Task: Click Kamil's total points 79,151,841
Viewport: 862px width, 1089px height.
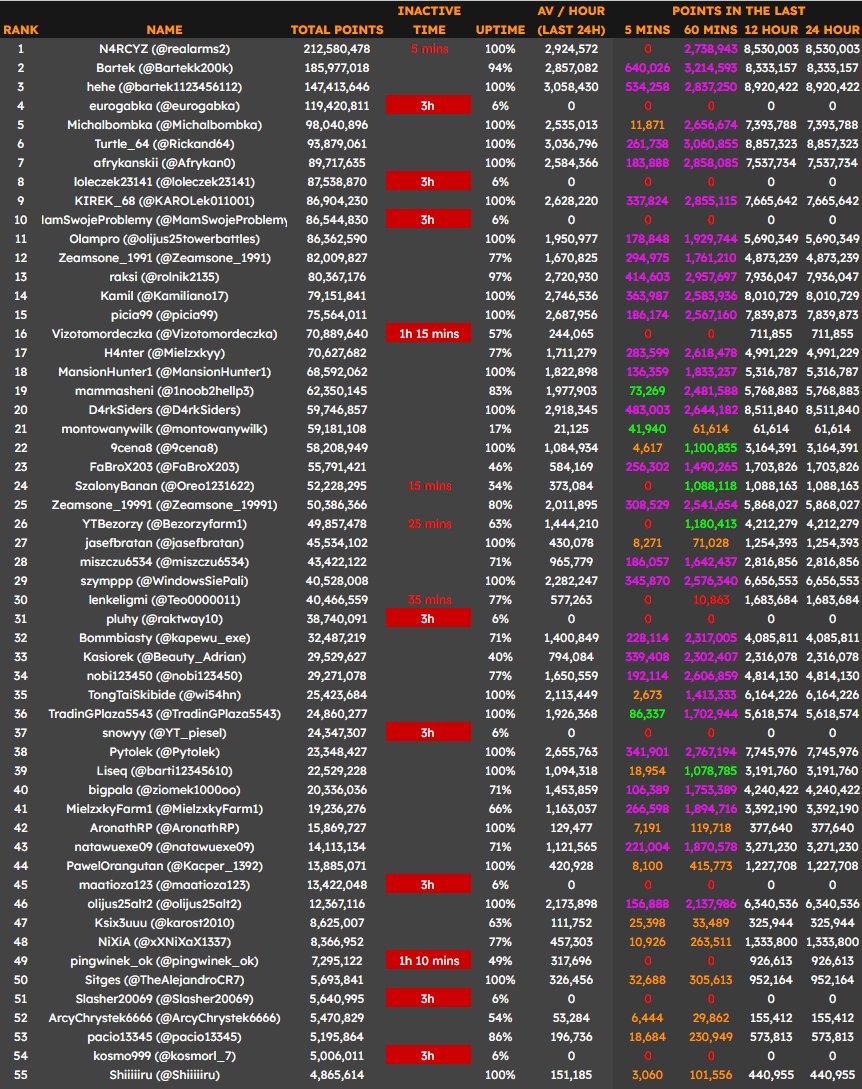Action: pos(336,296)
